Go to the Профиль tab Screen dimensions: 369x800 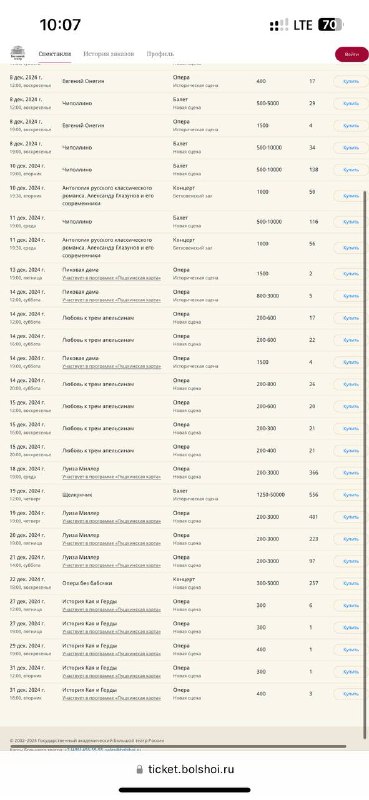[160, 54]
